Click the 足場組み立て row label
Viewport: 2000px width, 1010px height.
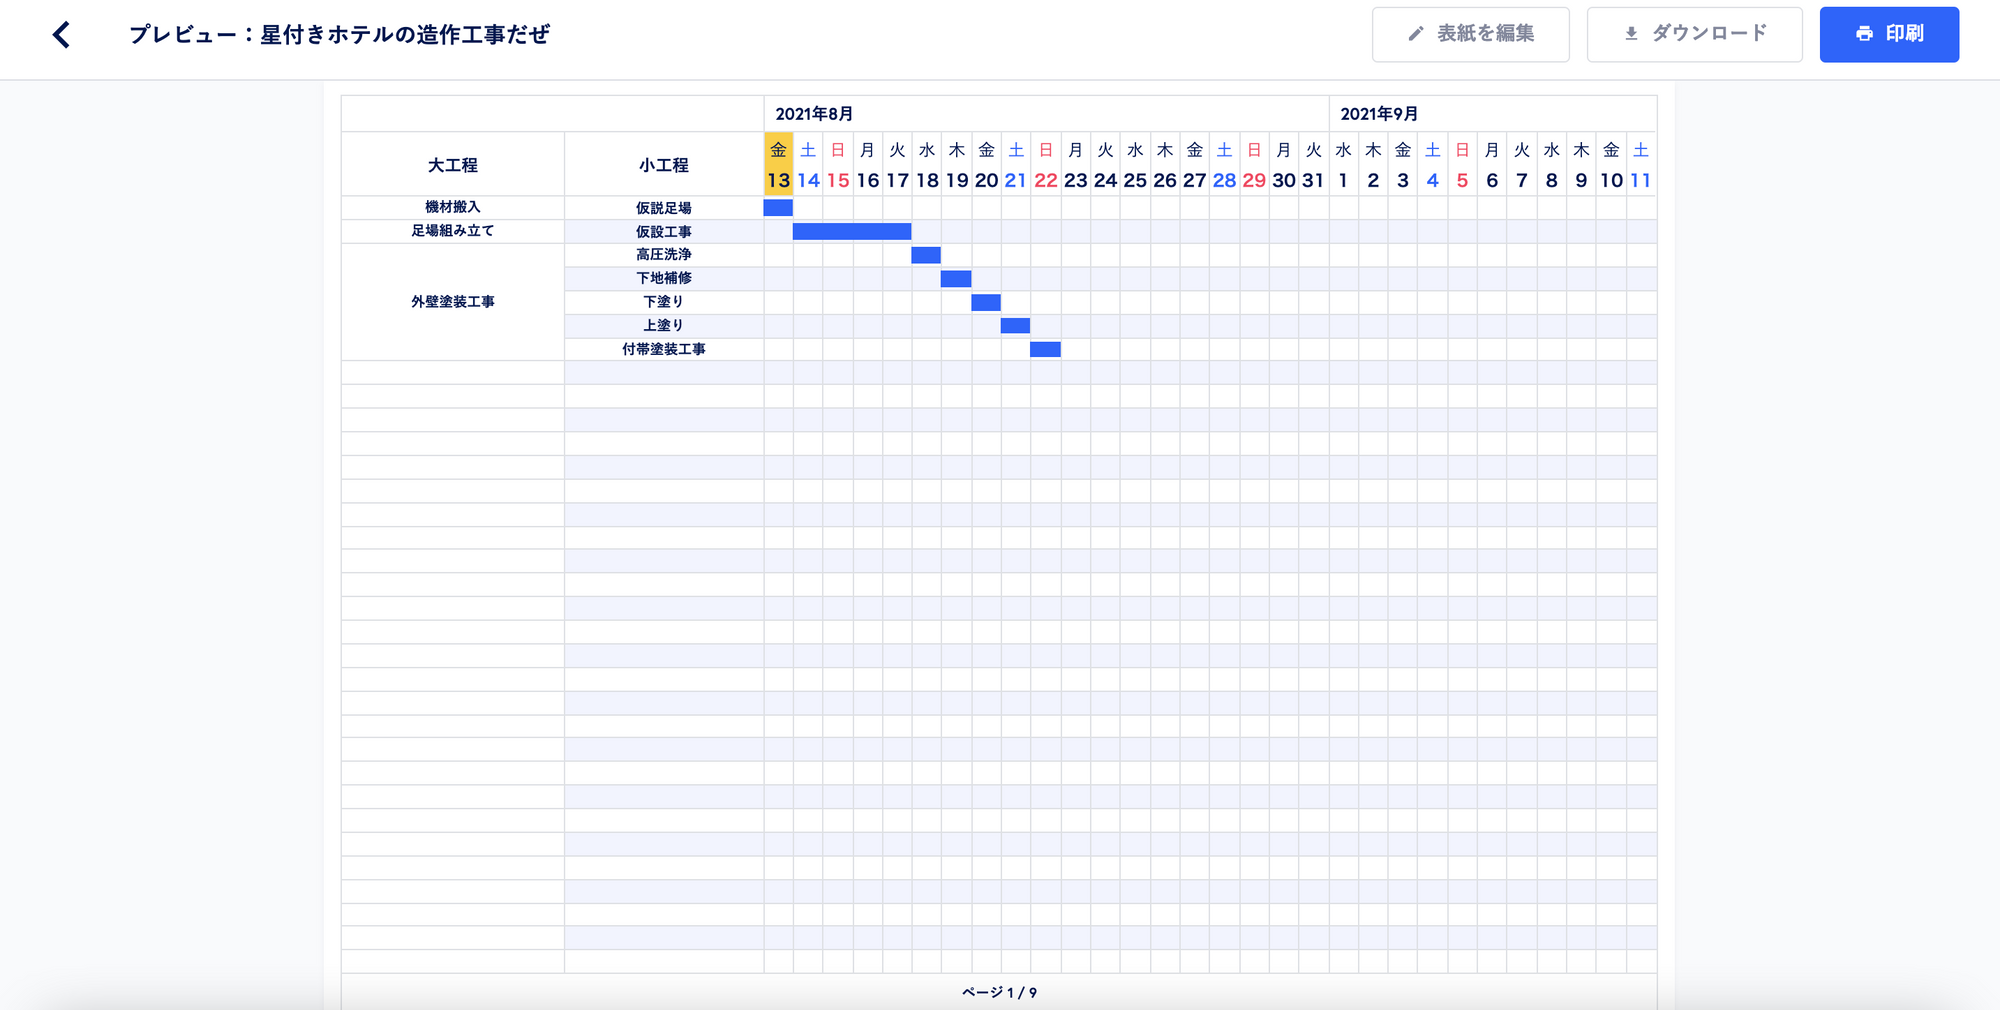click(x=453, y=231)
